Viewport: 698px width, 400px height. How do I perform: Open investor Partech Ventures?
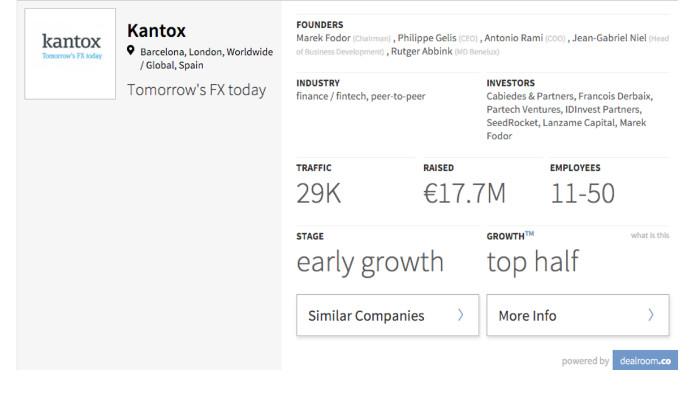522,110
